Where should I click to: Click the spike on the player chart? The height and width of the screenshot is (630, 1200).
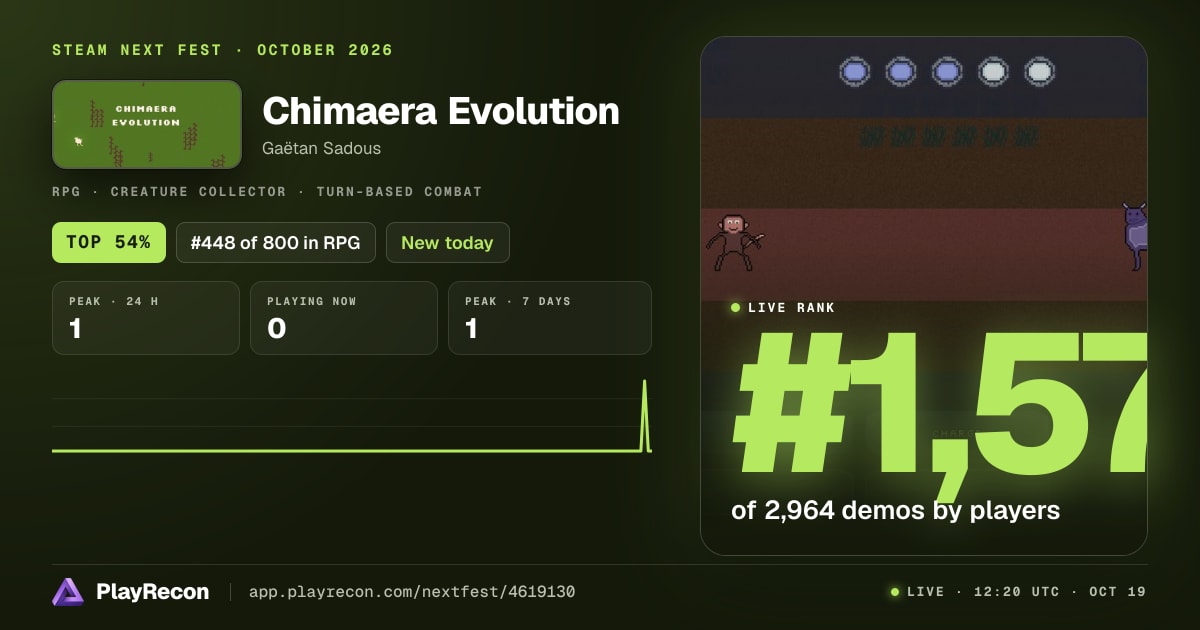pos(644,415)
